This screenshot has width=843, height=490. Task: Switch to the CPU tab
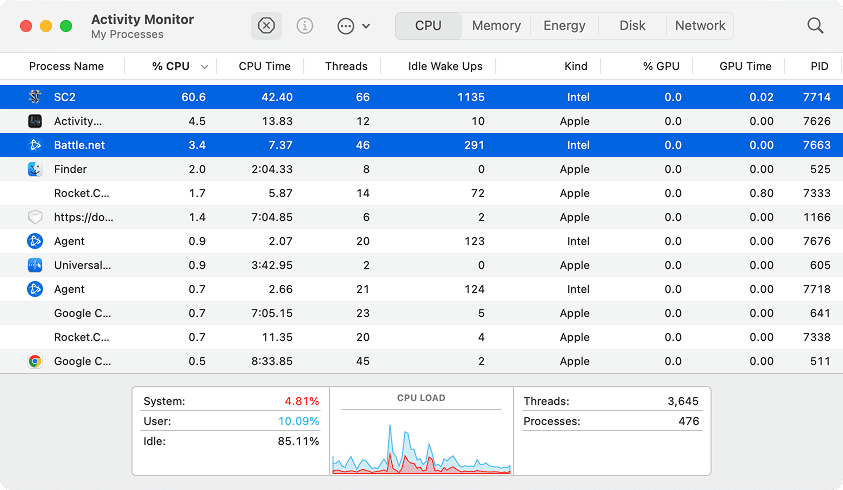(428, 26)
